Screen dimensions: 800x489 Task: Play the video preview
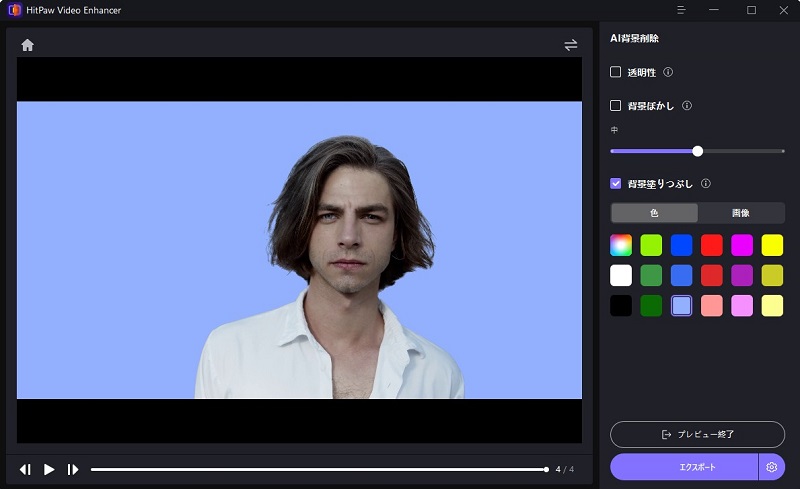click(x=49, y=469)
